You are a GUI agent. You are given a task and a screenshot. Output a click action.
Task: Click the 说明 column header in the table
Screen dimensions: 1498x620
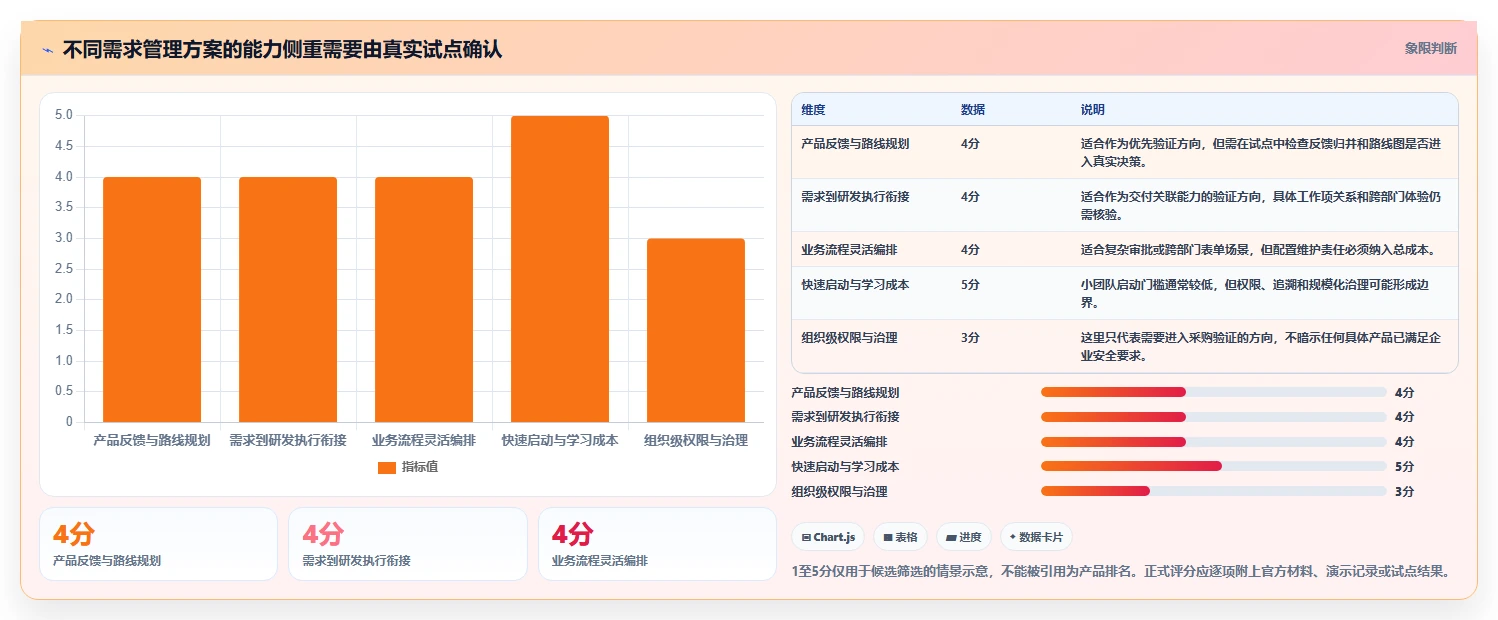point(1093,109)
